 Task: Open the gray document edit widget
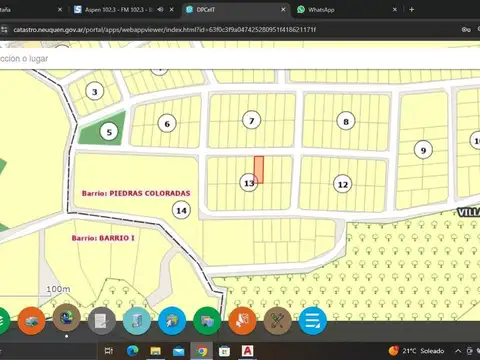[x=102, y=321]
